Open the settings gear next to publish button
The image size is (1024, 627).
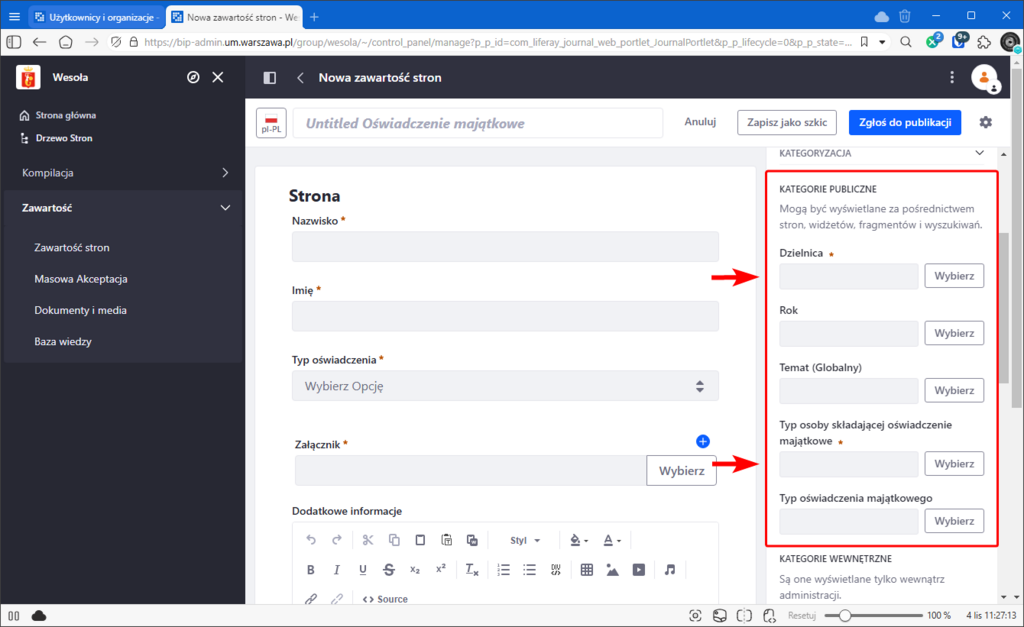[x=985, y=122]
